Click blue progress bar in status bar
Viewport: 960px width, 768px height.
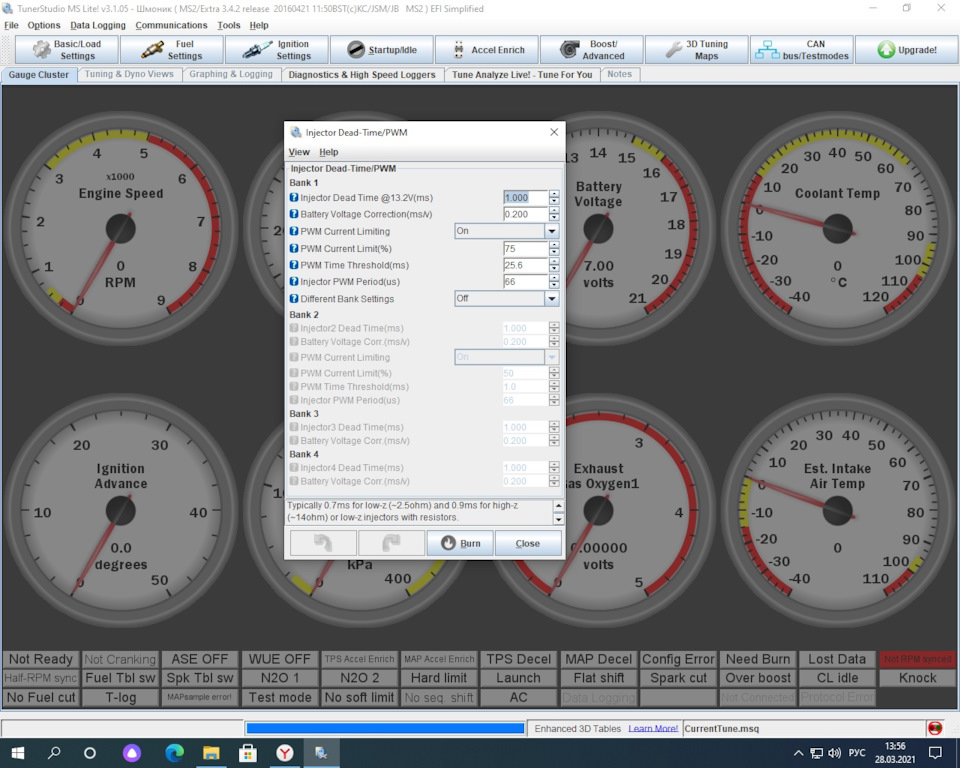(385, 728)
